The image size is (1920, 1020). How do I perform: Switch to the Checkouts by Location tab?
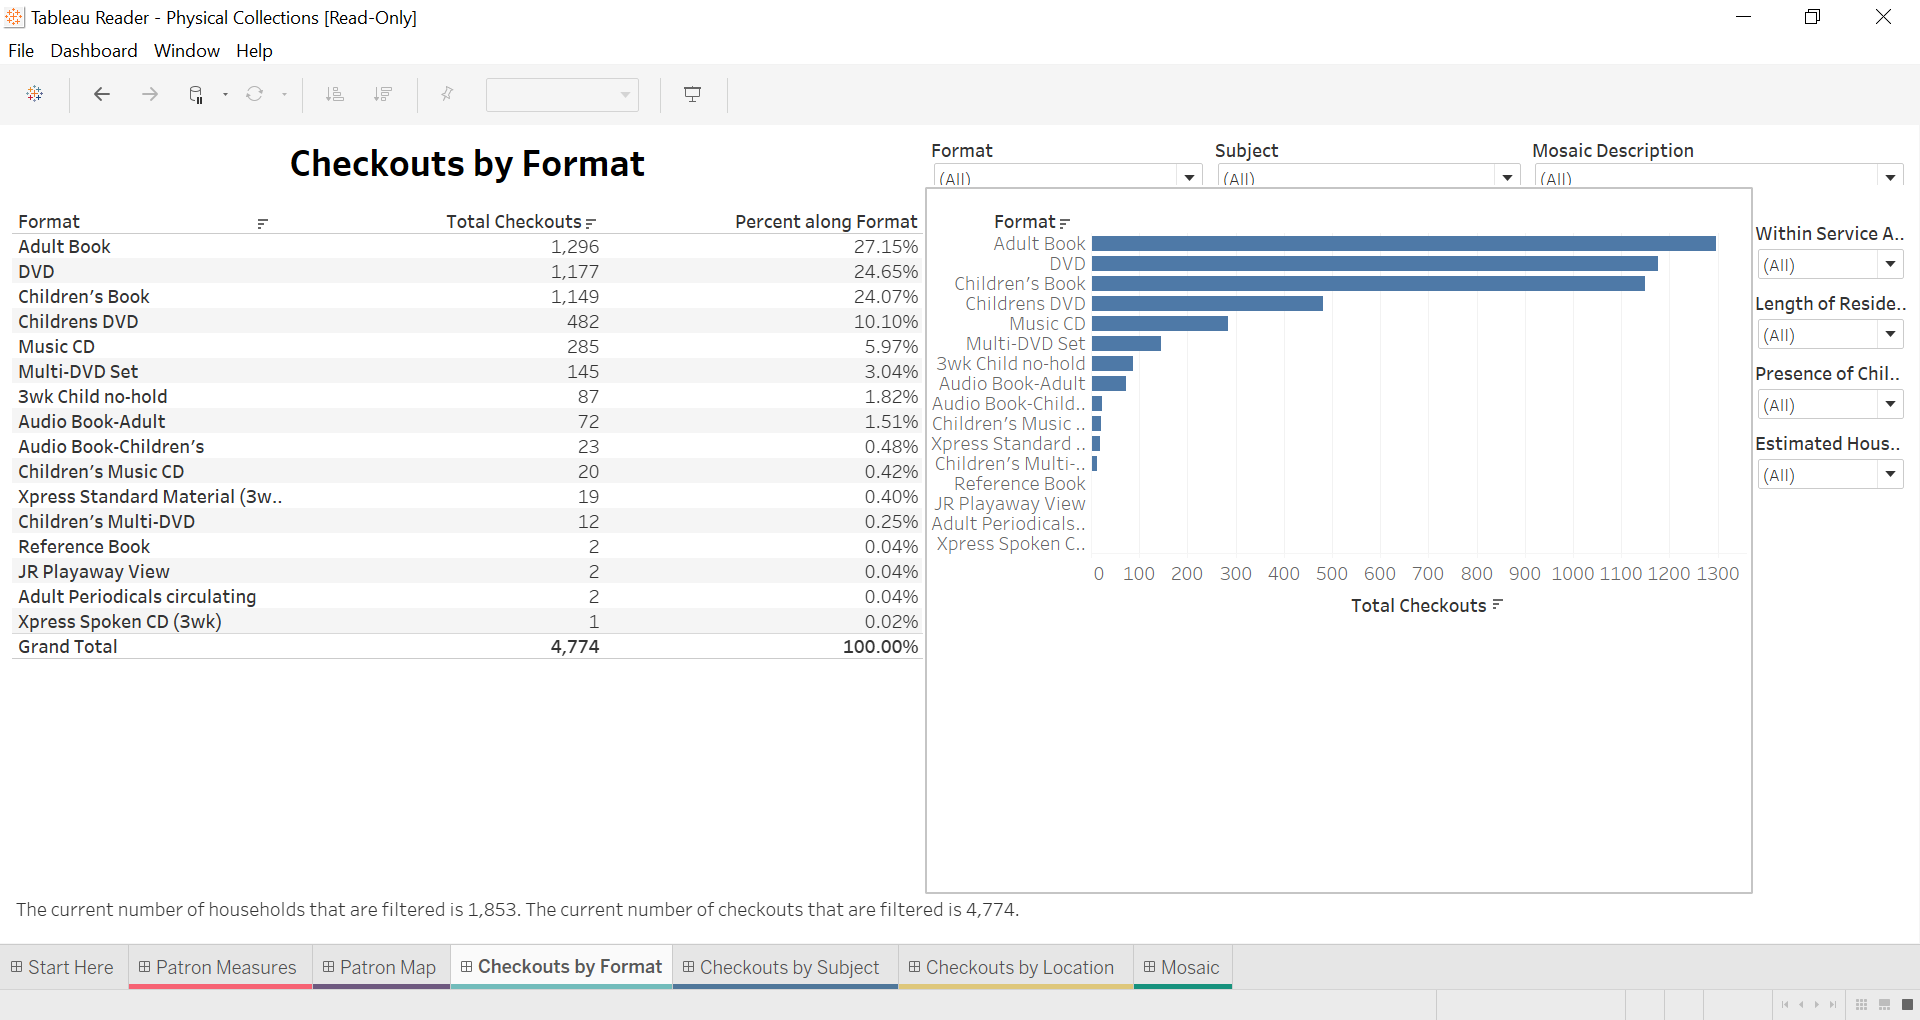point(1013,967)
